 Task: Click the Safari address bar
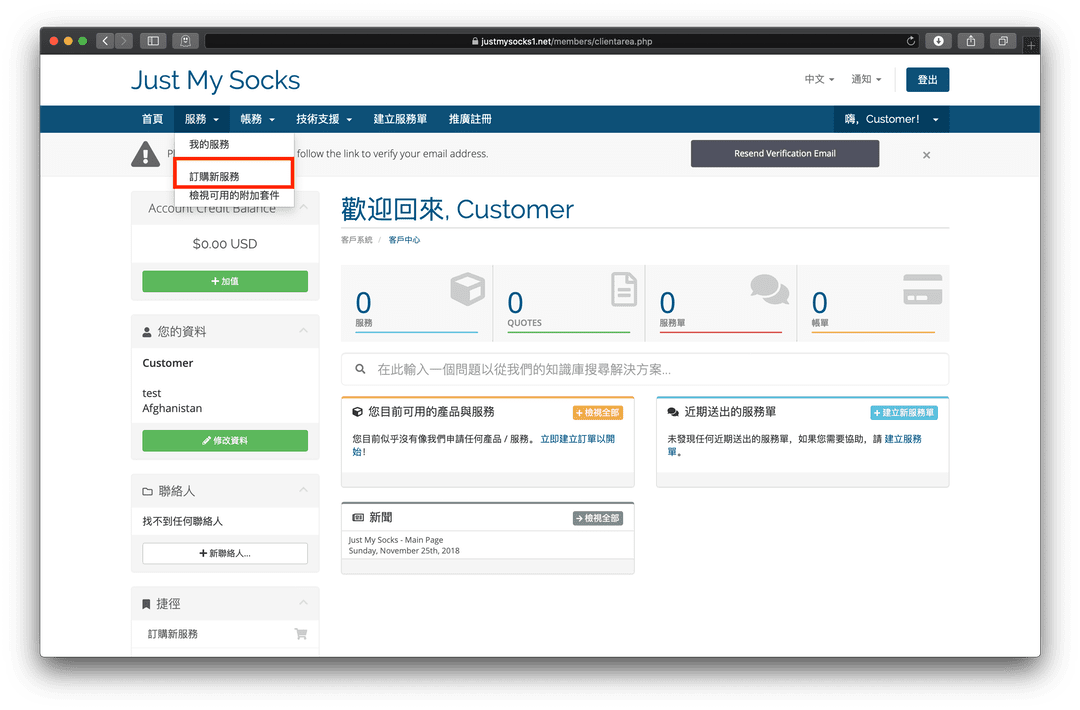562,41
